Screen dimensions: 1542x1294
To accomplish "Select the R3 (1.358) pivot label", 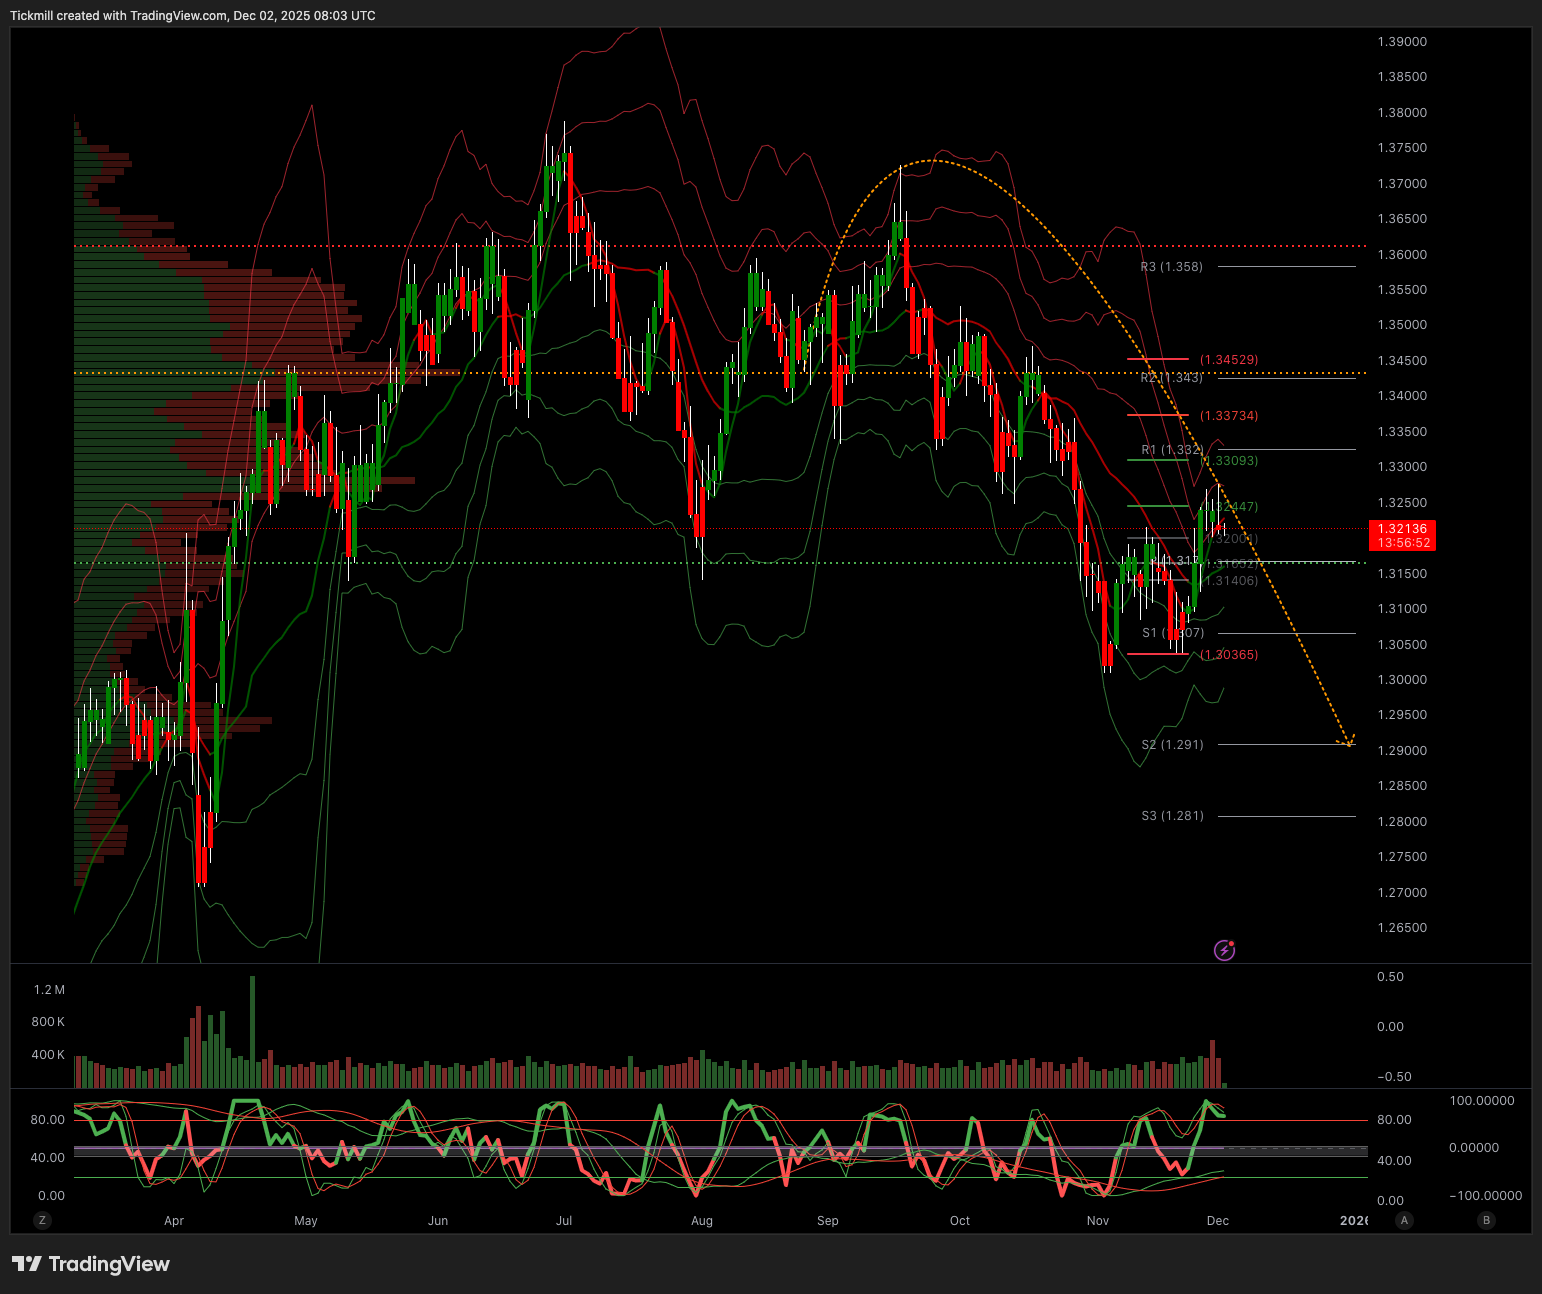I will pyautogui.click(x=1171, y=267).
